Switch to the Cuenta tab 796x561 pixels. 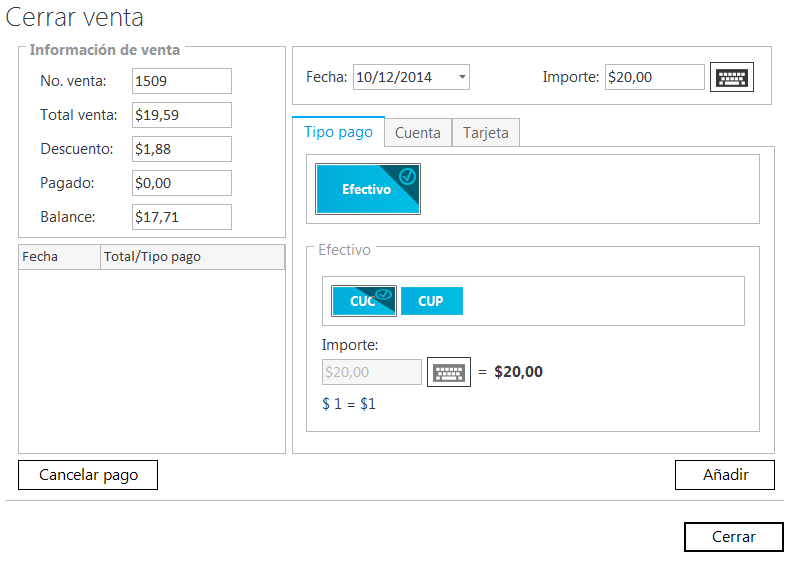(418, 133)
